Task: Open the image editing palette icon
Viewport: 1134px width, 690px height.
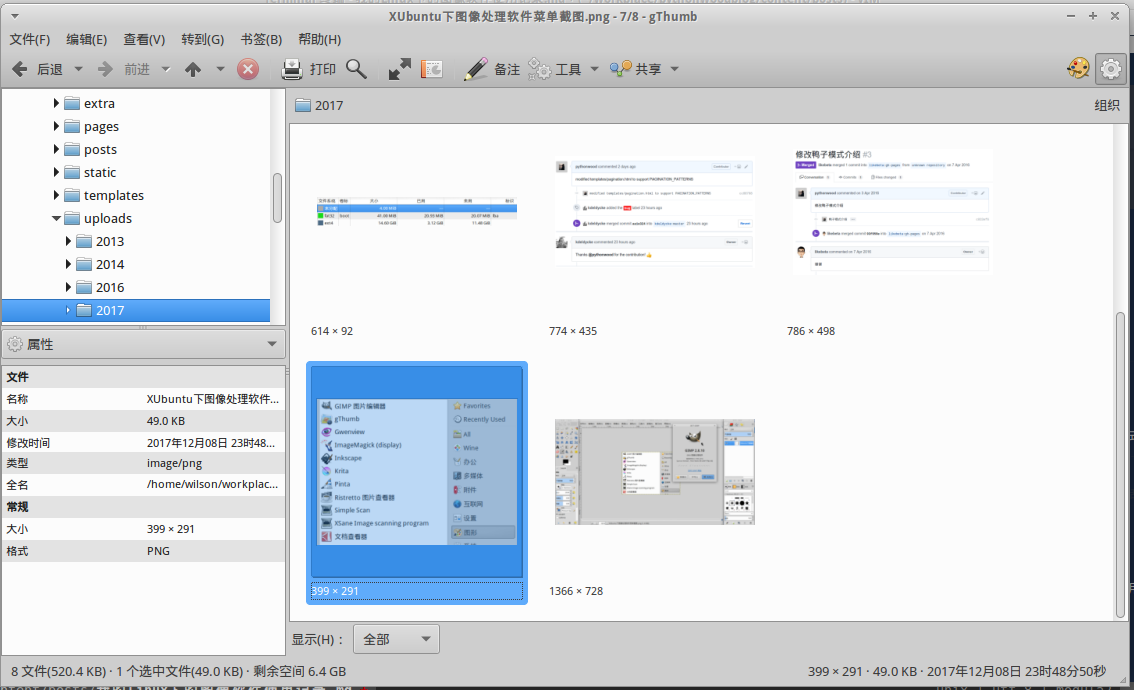Action: (1078, 69)
